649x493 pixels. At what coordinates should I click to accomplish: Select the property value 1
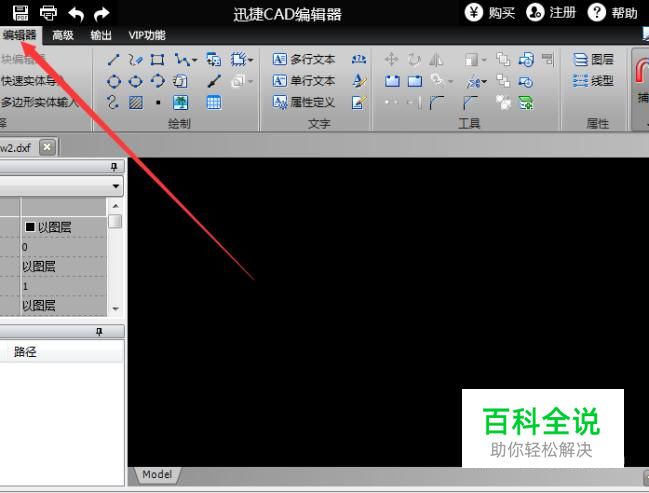pyautogui.click(x=25, y=286)
